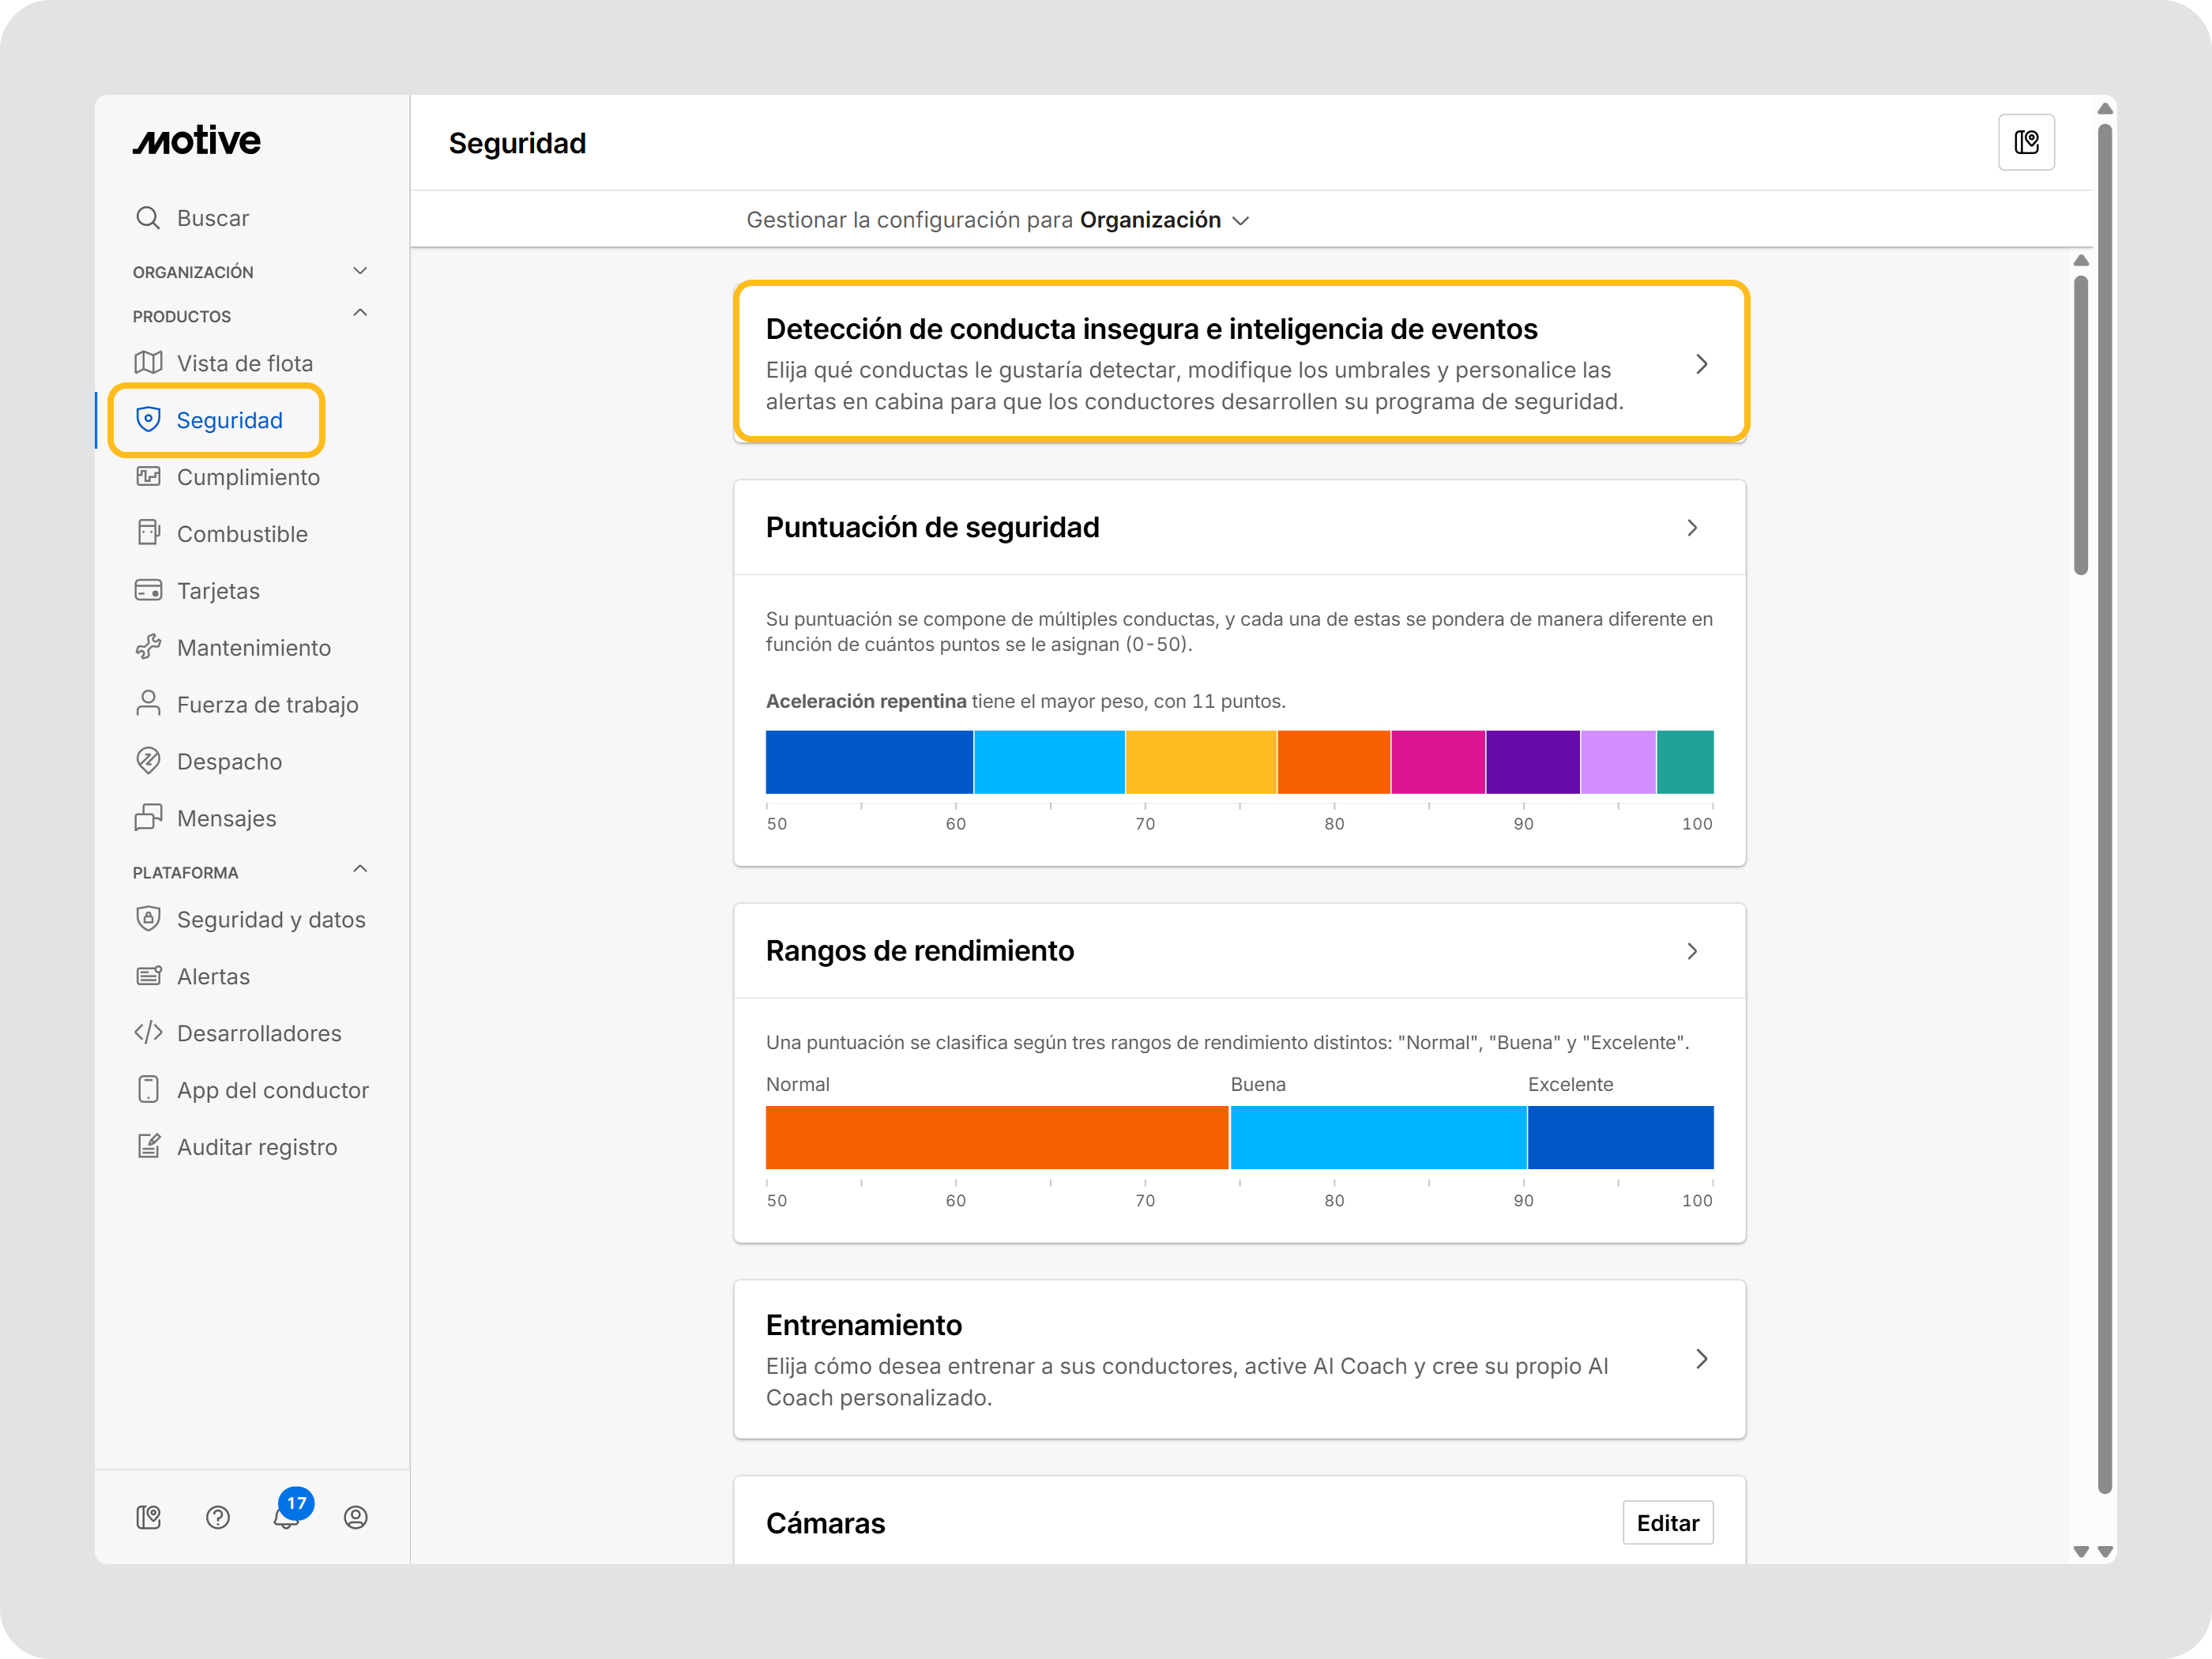Open Detección de conducta insegura card
The width and height of the screenshot is (2212, 1659).
(1240, 363)
